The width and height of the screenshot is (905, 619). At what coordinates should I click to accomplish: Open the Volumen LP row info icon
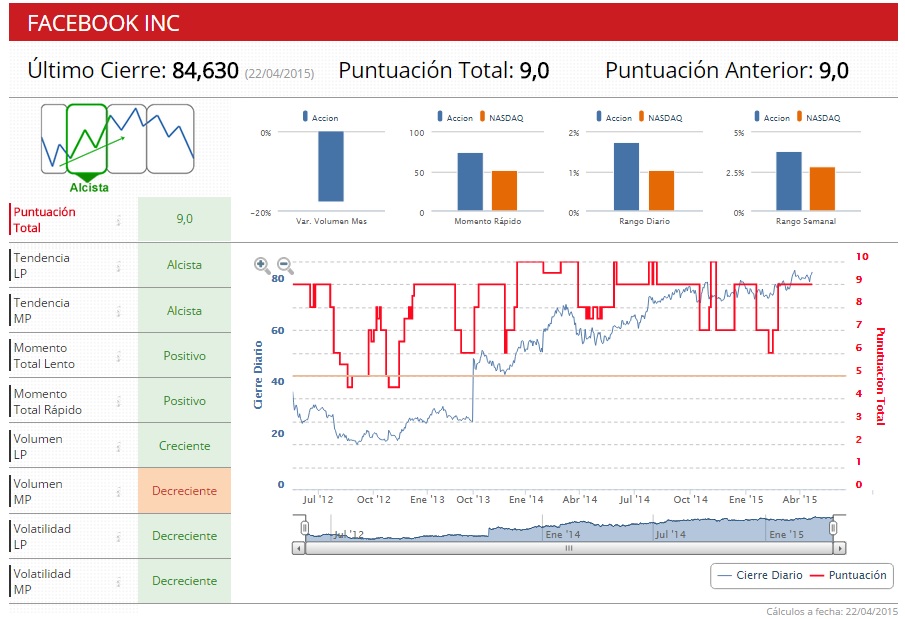click(119, 446)
